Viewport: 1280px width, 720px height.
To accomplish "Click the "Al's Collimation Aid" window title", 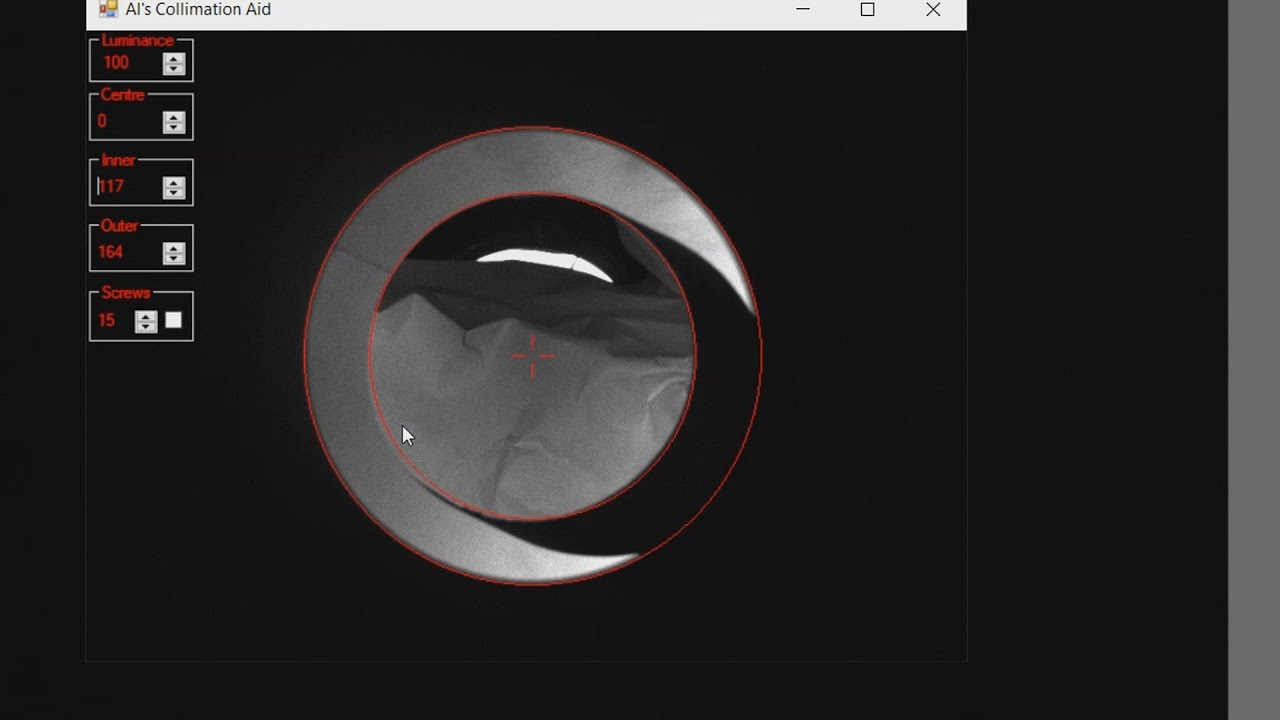I will [x=198, y=10].
